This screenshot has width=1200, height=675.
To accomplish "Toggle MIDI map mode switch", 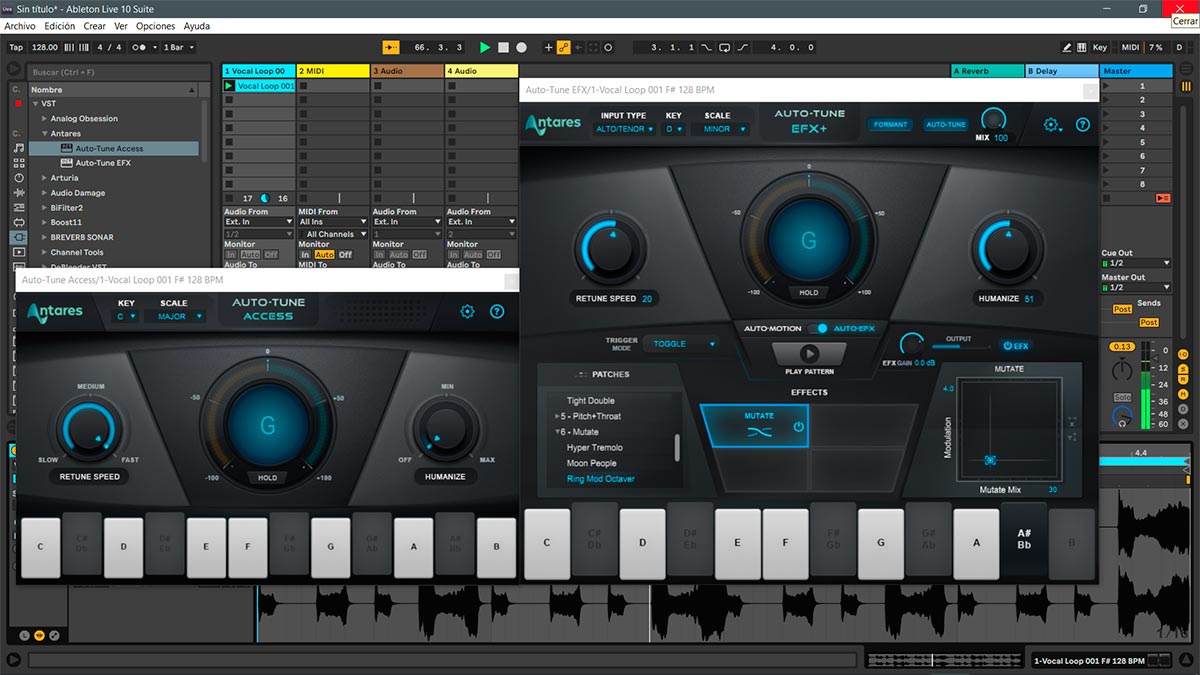I will 1130,47.
